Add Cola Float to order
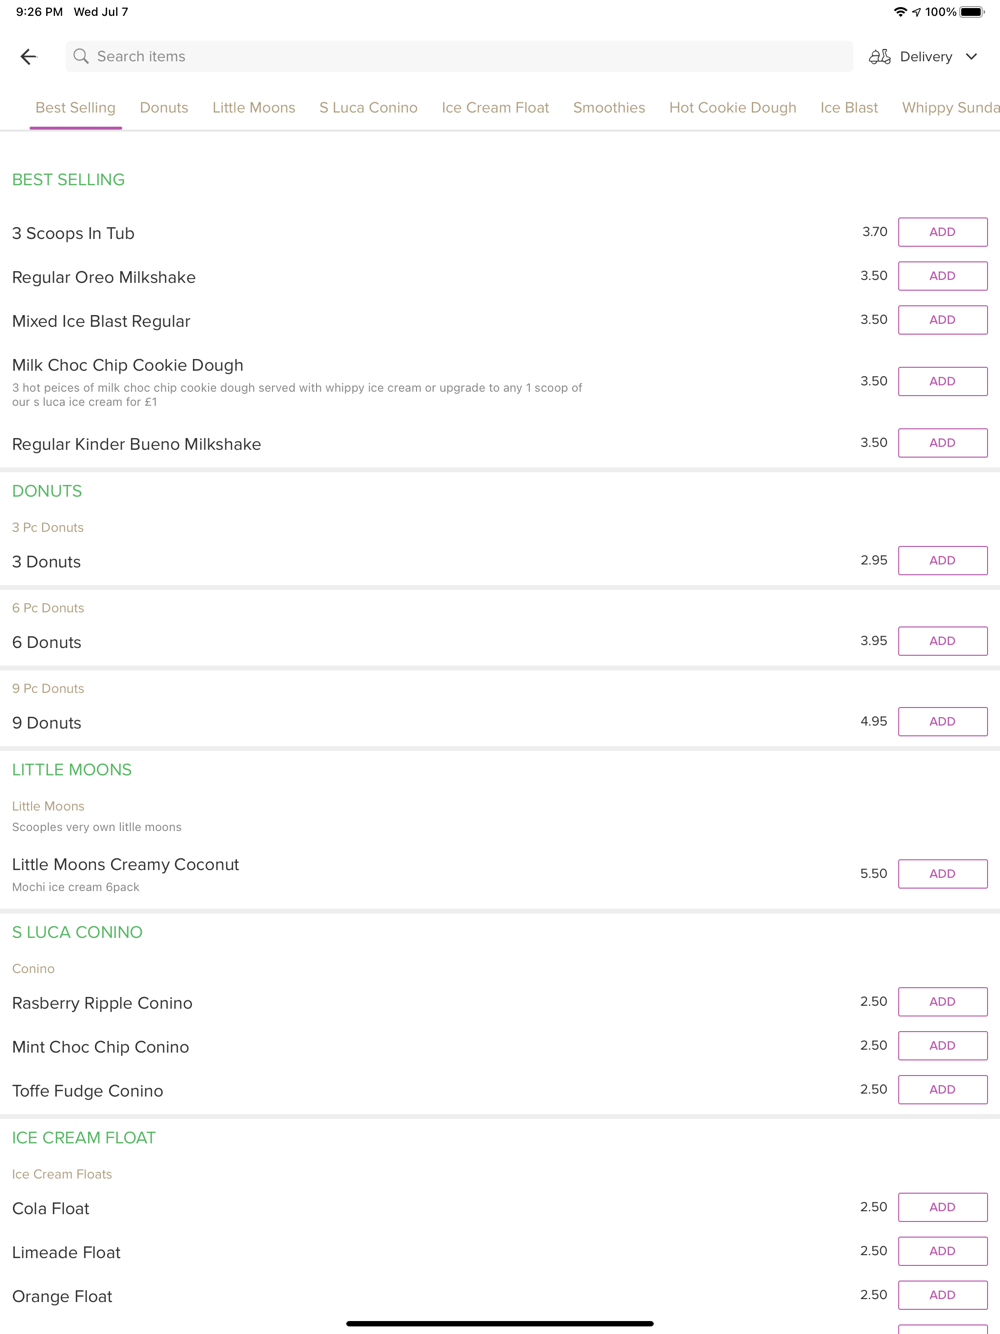The image size is (1000, 1334). click(942, 1207)
